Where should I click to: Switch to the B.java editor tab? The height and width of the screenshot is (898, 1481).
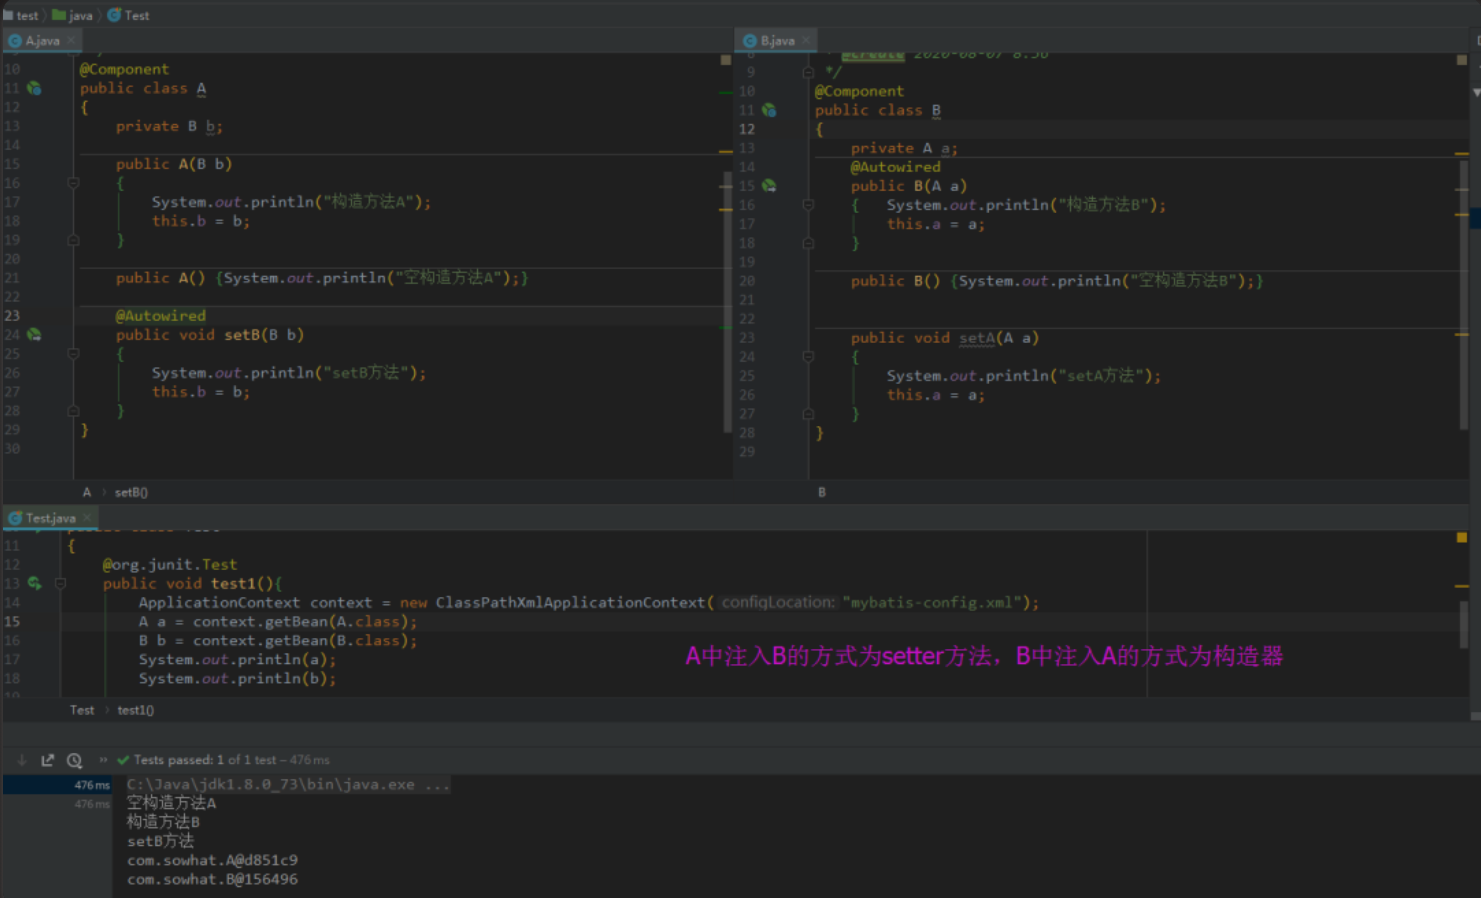click(776, 41)
